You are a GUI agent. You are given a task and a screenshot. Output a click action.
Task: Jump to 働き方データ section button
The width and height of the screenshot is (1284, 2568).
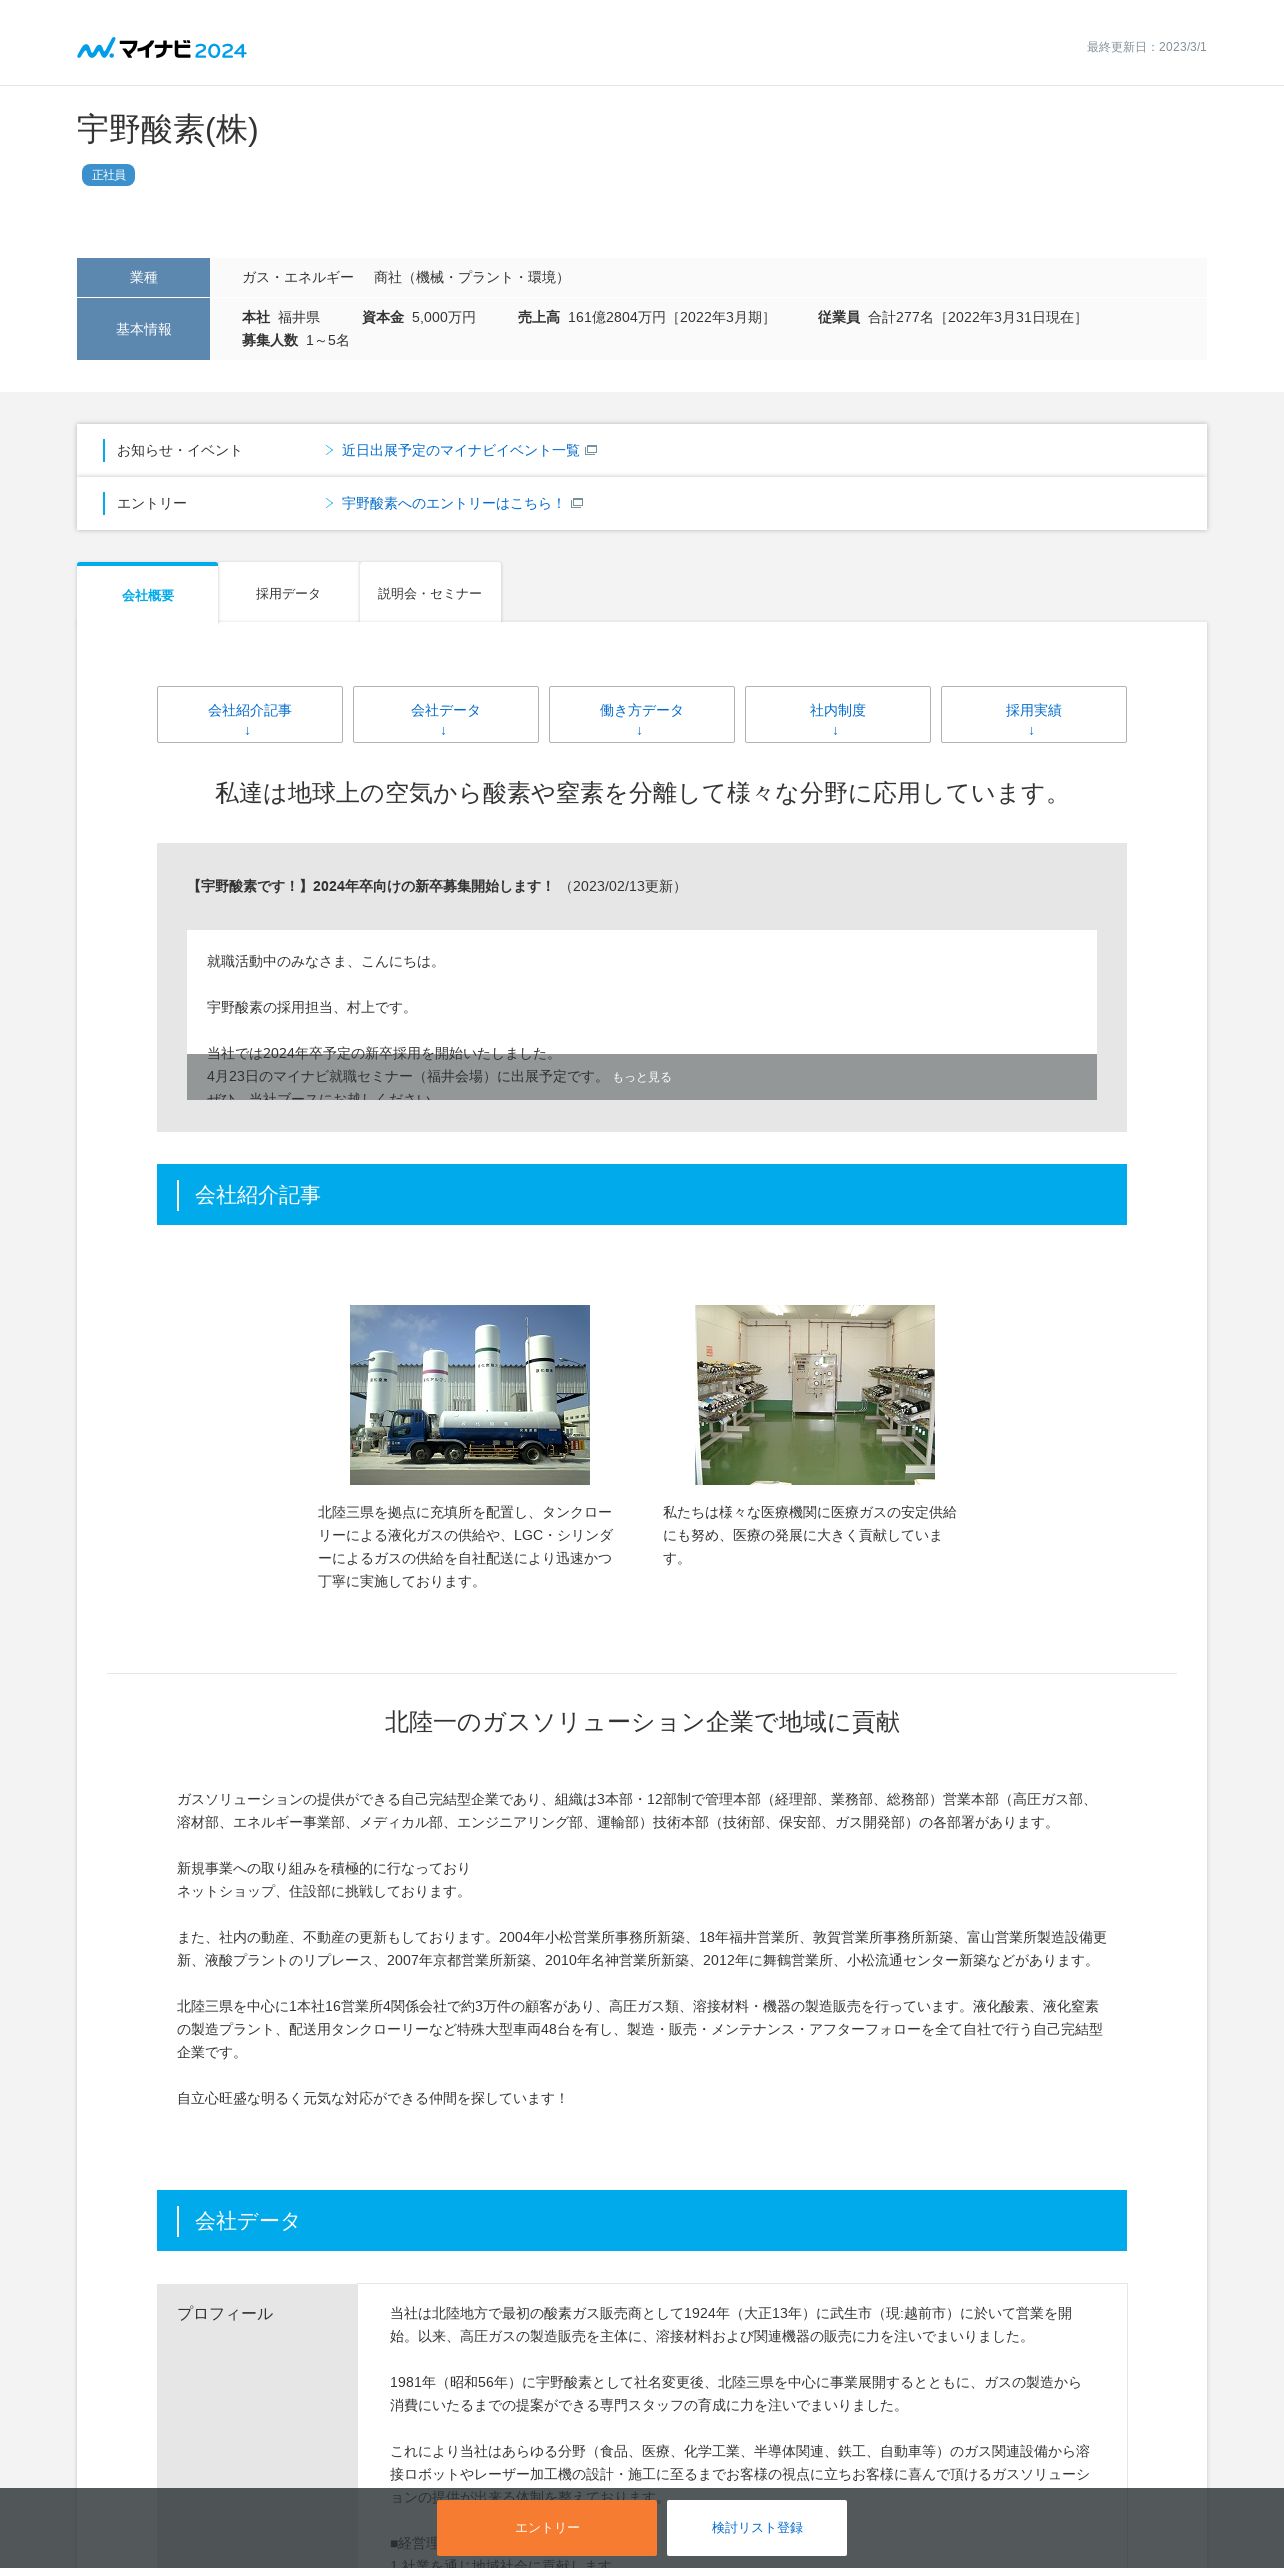[642, 714]
